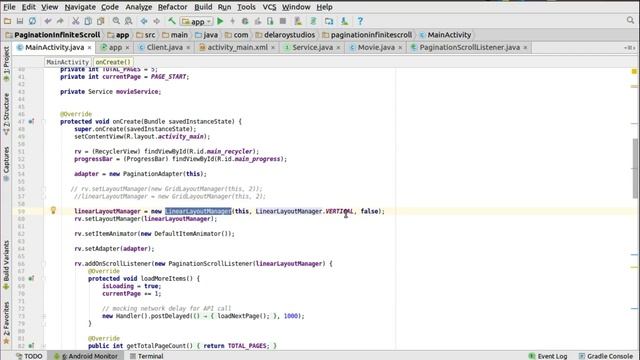Click the Project Structure icon
Image resolution: width=640 pixels, height=360 pixels.
coord(329,21)
